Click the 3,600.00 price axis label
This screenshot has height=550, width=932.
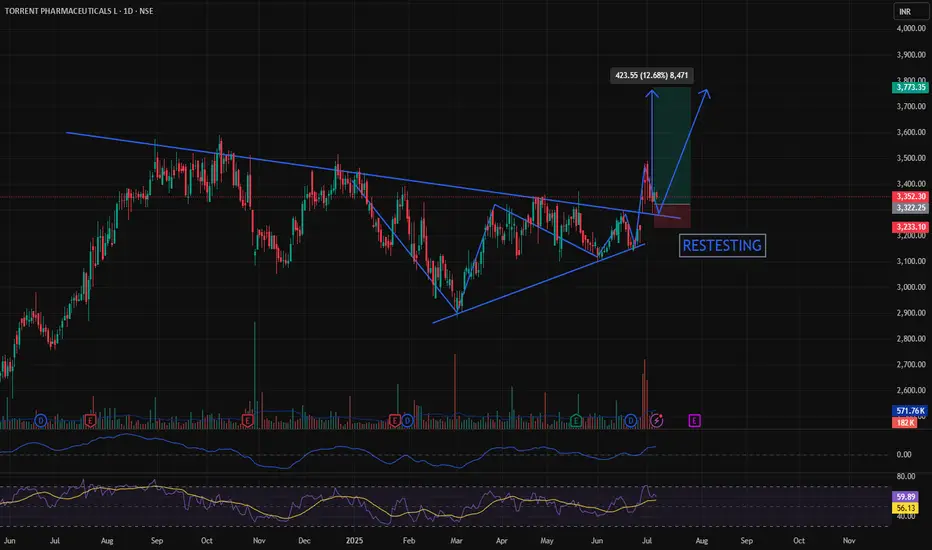(911, 132)
